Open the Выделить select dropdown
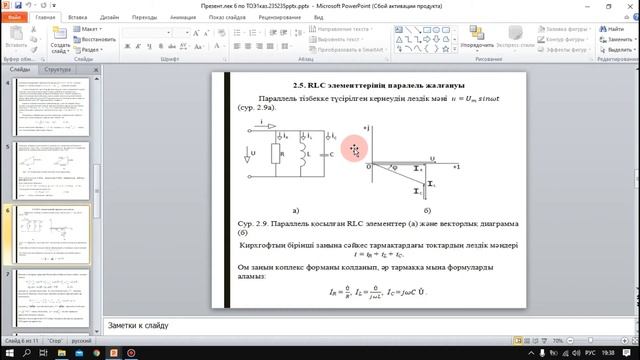The height and width of the screenshot is (360, 640). 617,49
